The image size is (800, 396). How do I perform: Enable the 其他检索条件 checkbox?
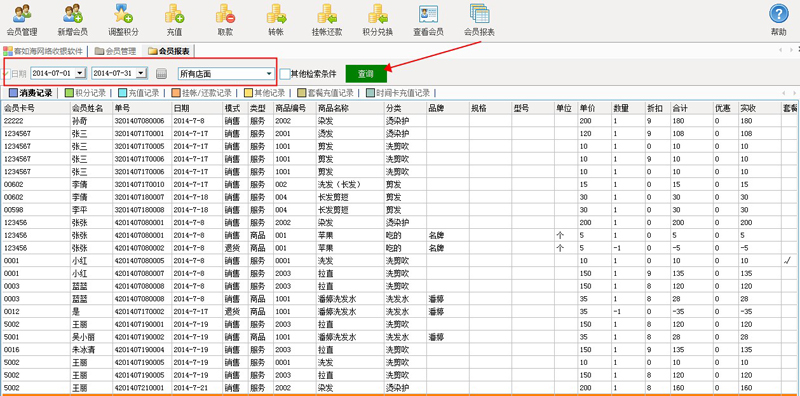coord(285,73)
